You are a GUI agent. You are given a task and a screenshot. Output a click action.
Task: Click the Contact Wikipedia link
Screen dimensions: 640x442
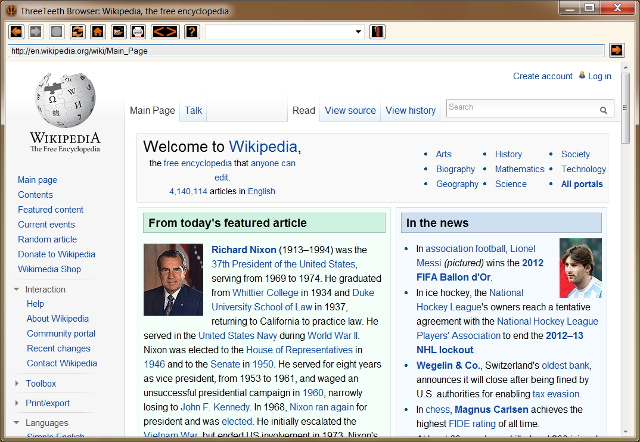click(62, 363)
